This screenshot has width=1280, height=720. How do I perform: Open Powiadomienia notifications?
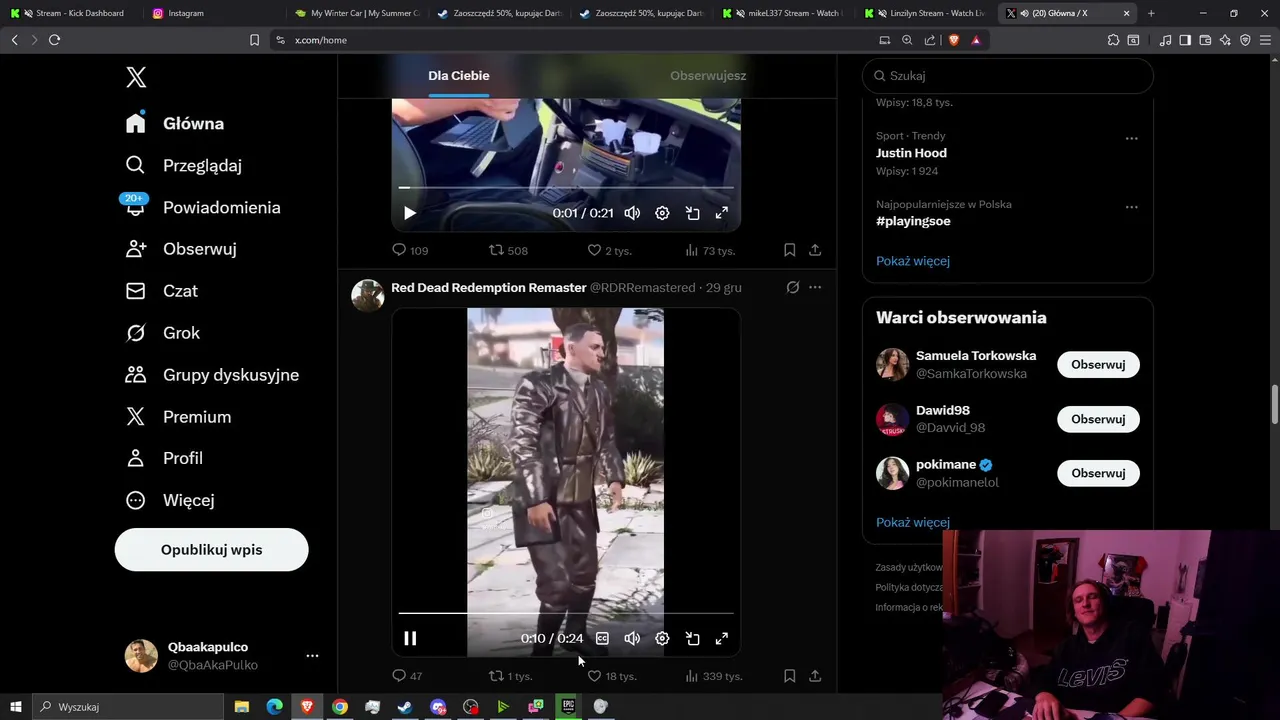[x=203, y=207]
